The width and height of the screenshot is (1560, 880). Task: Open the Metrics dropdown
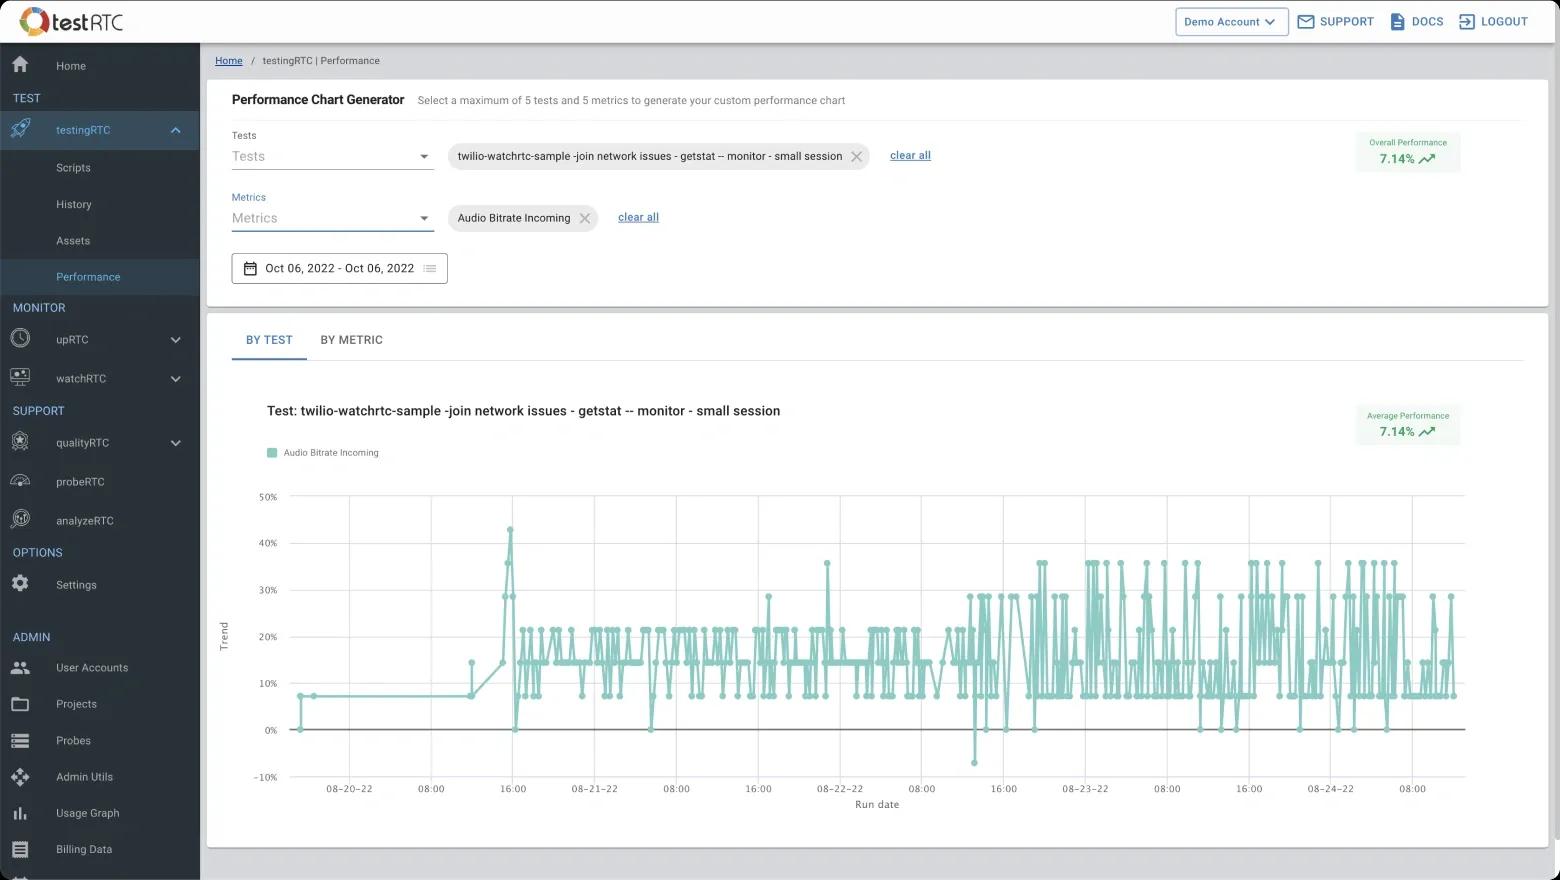pos(332,218)
